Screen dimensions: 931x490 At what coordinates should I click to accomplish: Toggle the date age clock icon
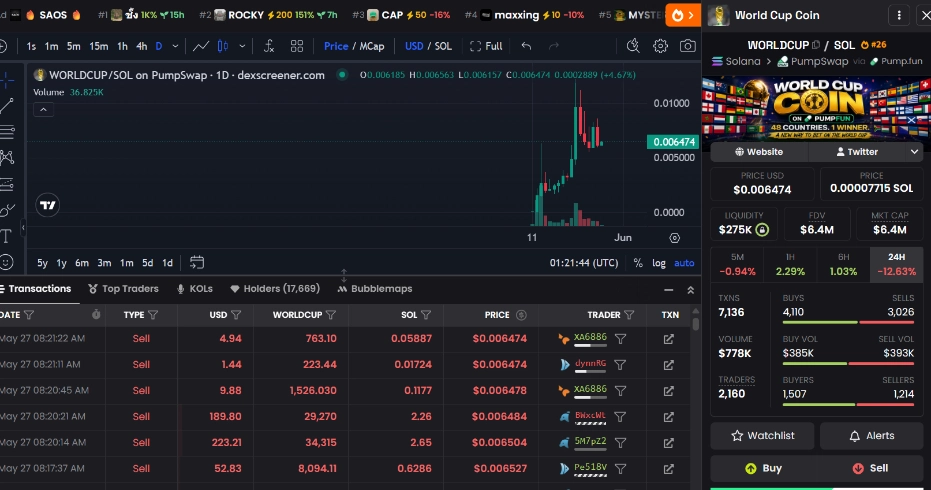coord(96,315)
